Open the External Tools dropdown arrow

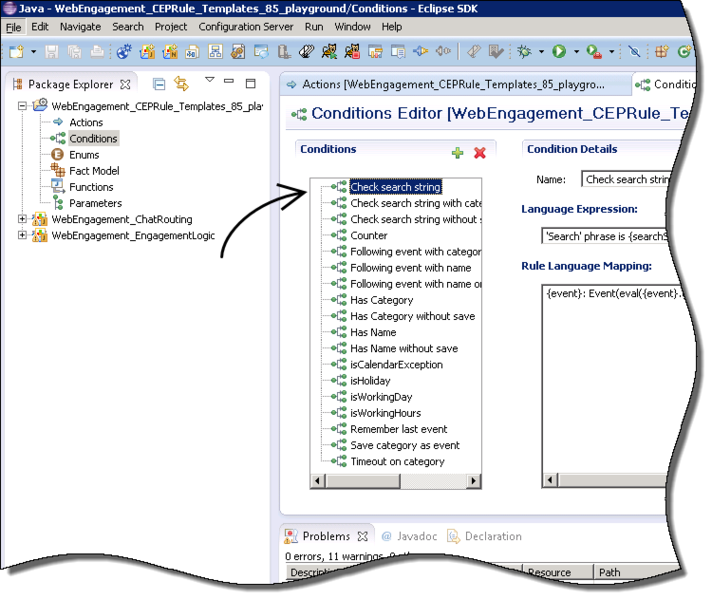pyautogui.click(x=612, y=52)
